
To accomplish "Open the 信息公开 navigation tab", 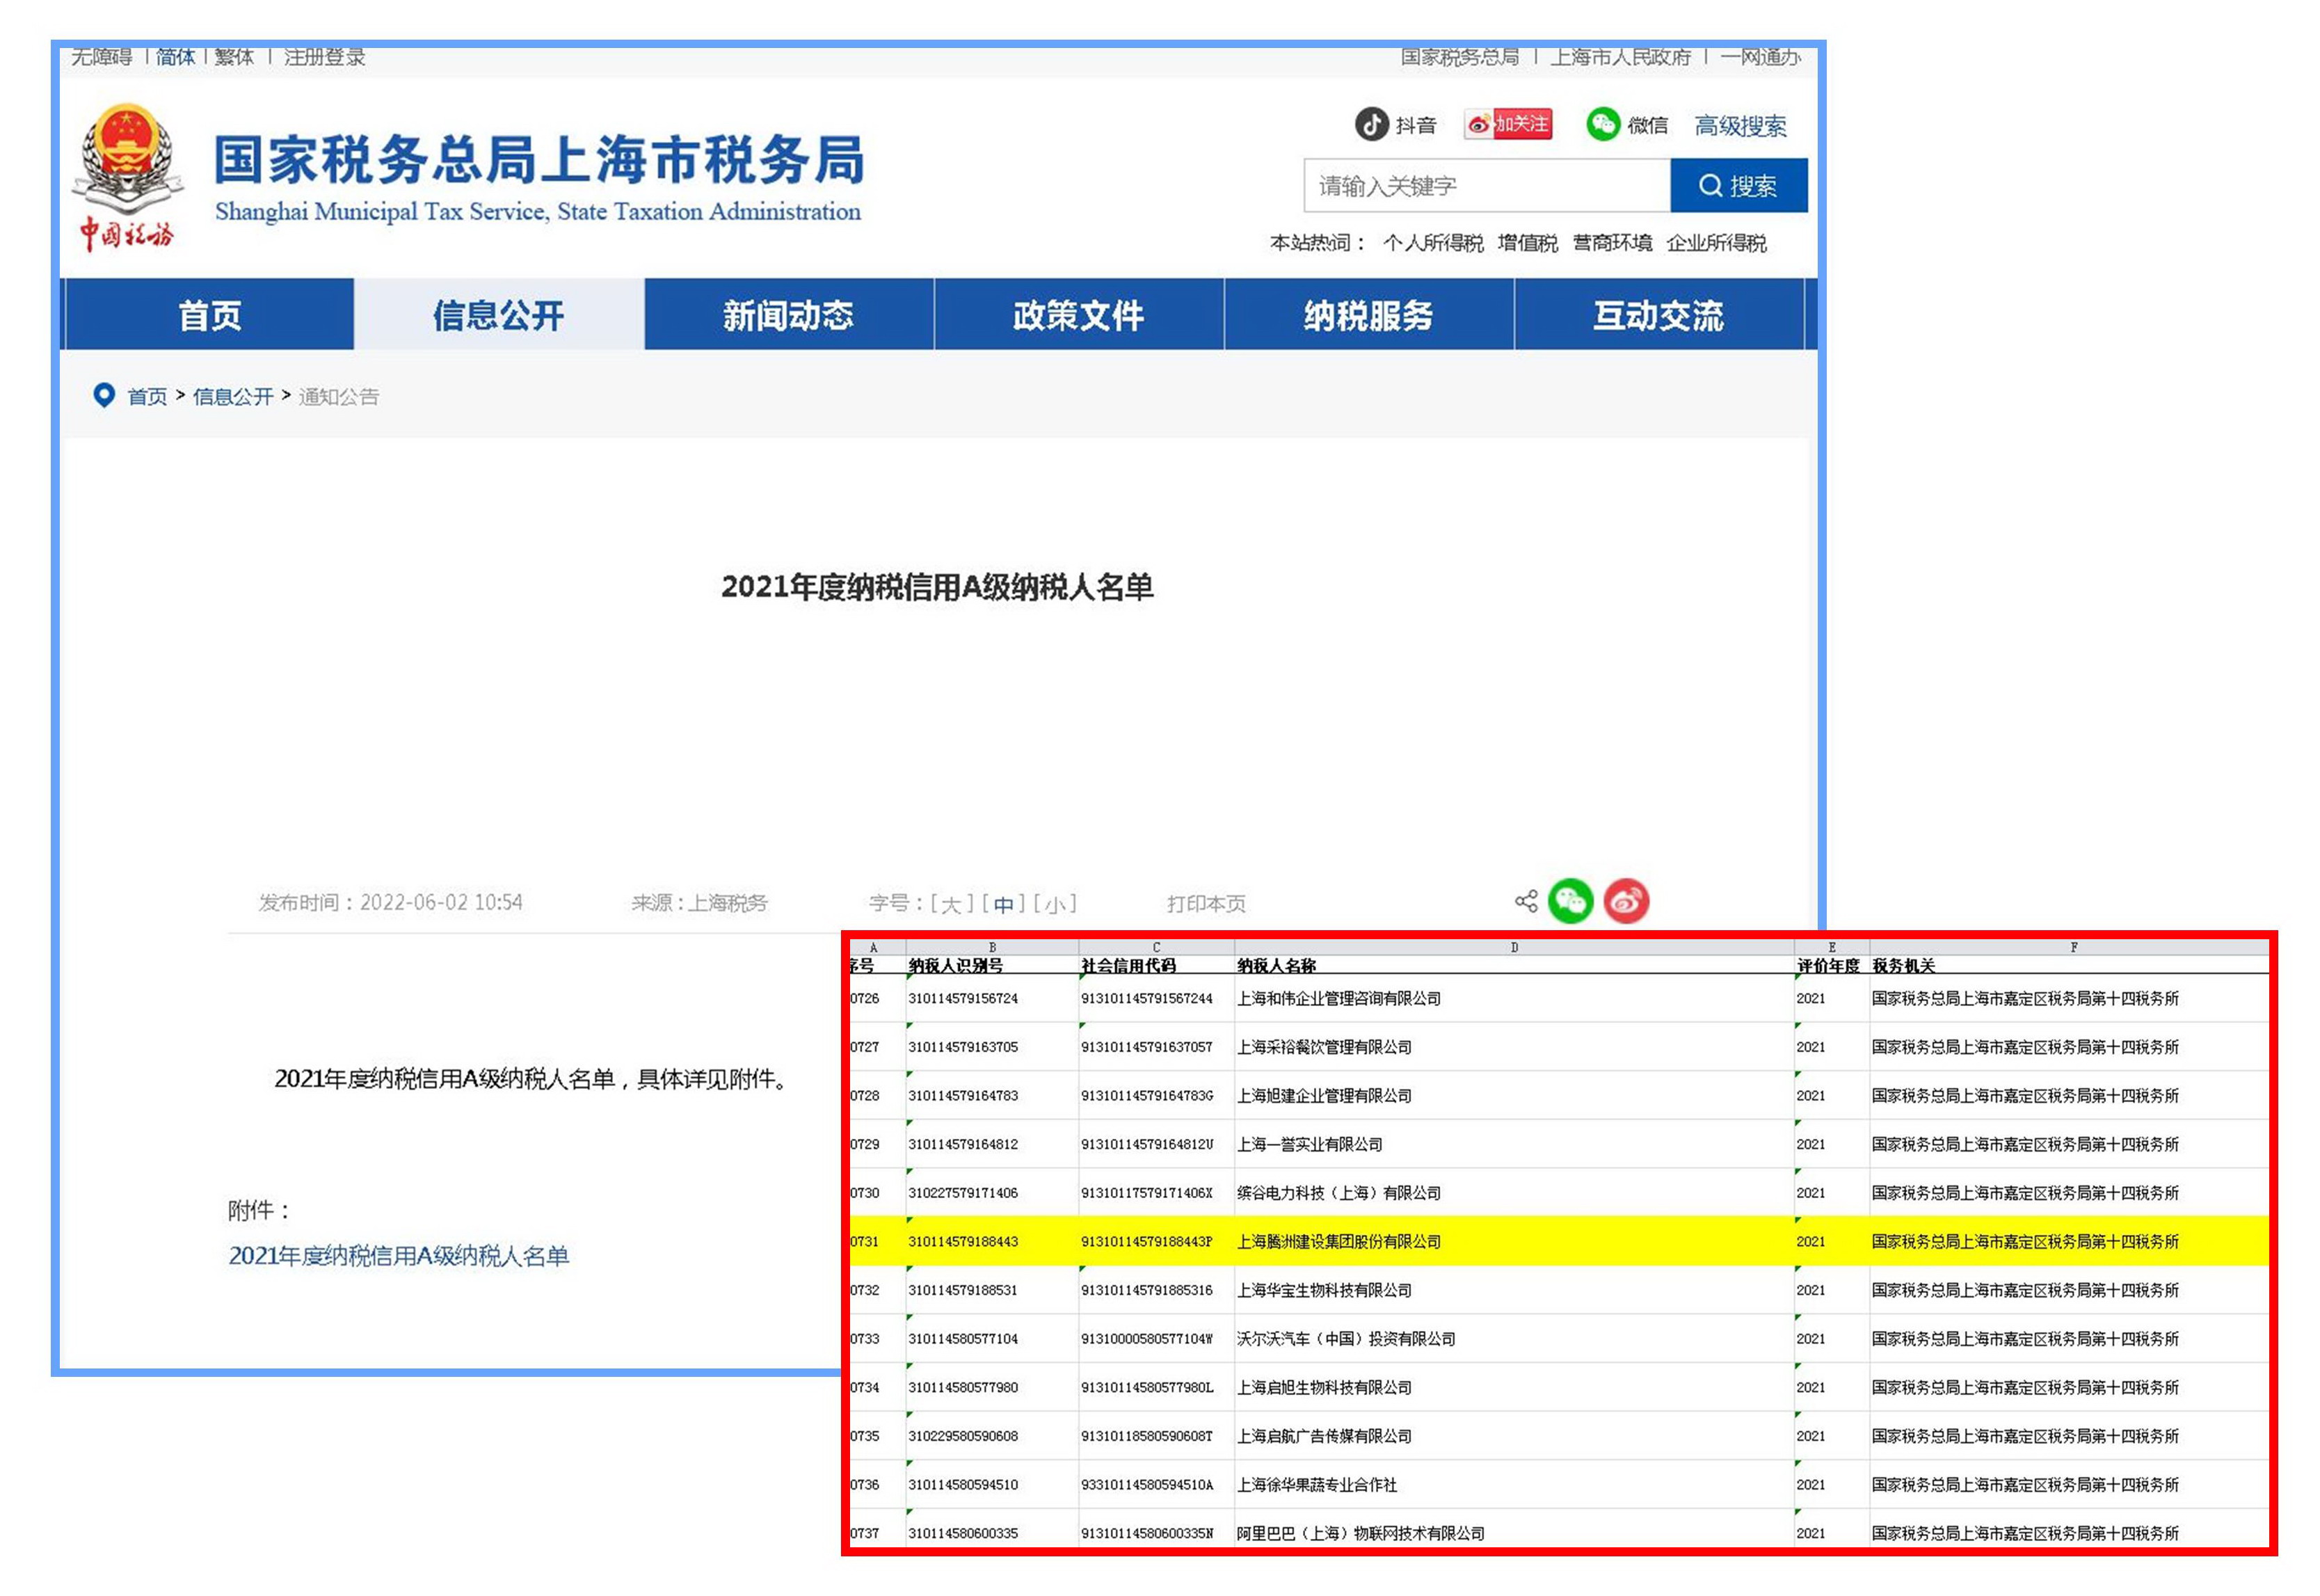I will click(x=498, y=315).
